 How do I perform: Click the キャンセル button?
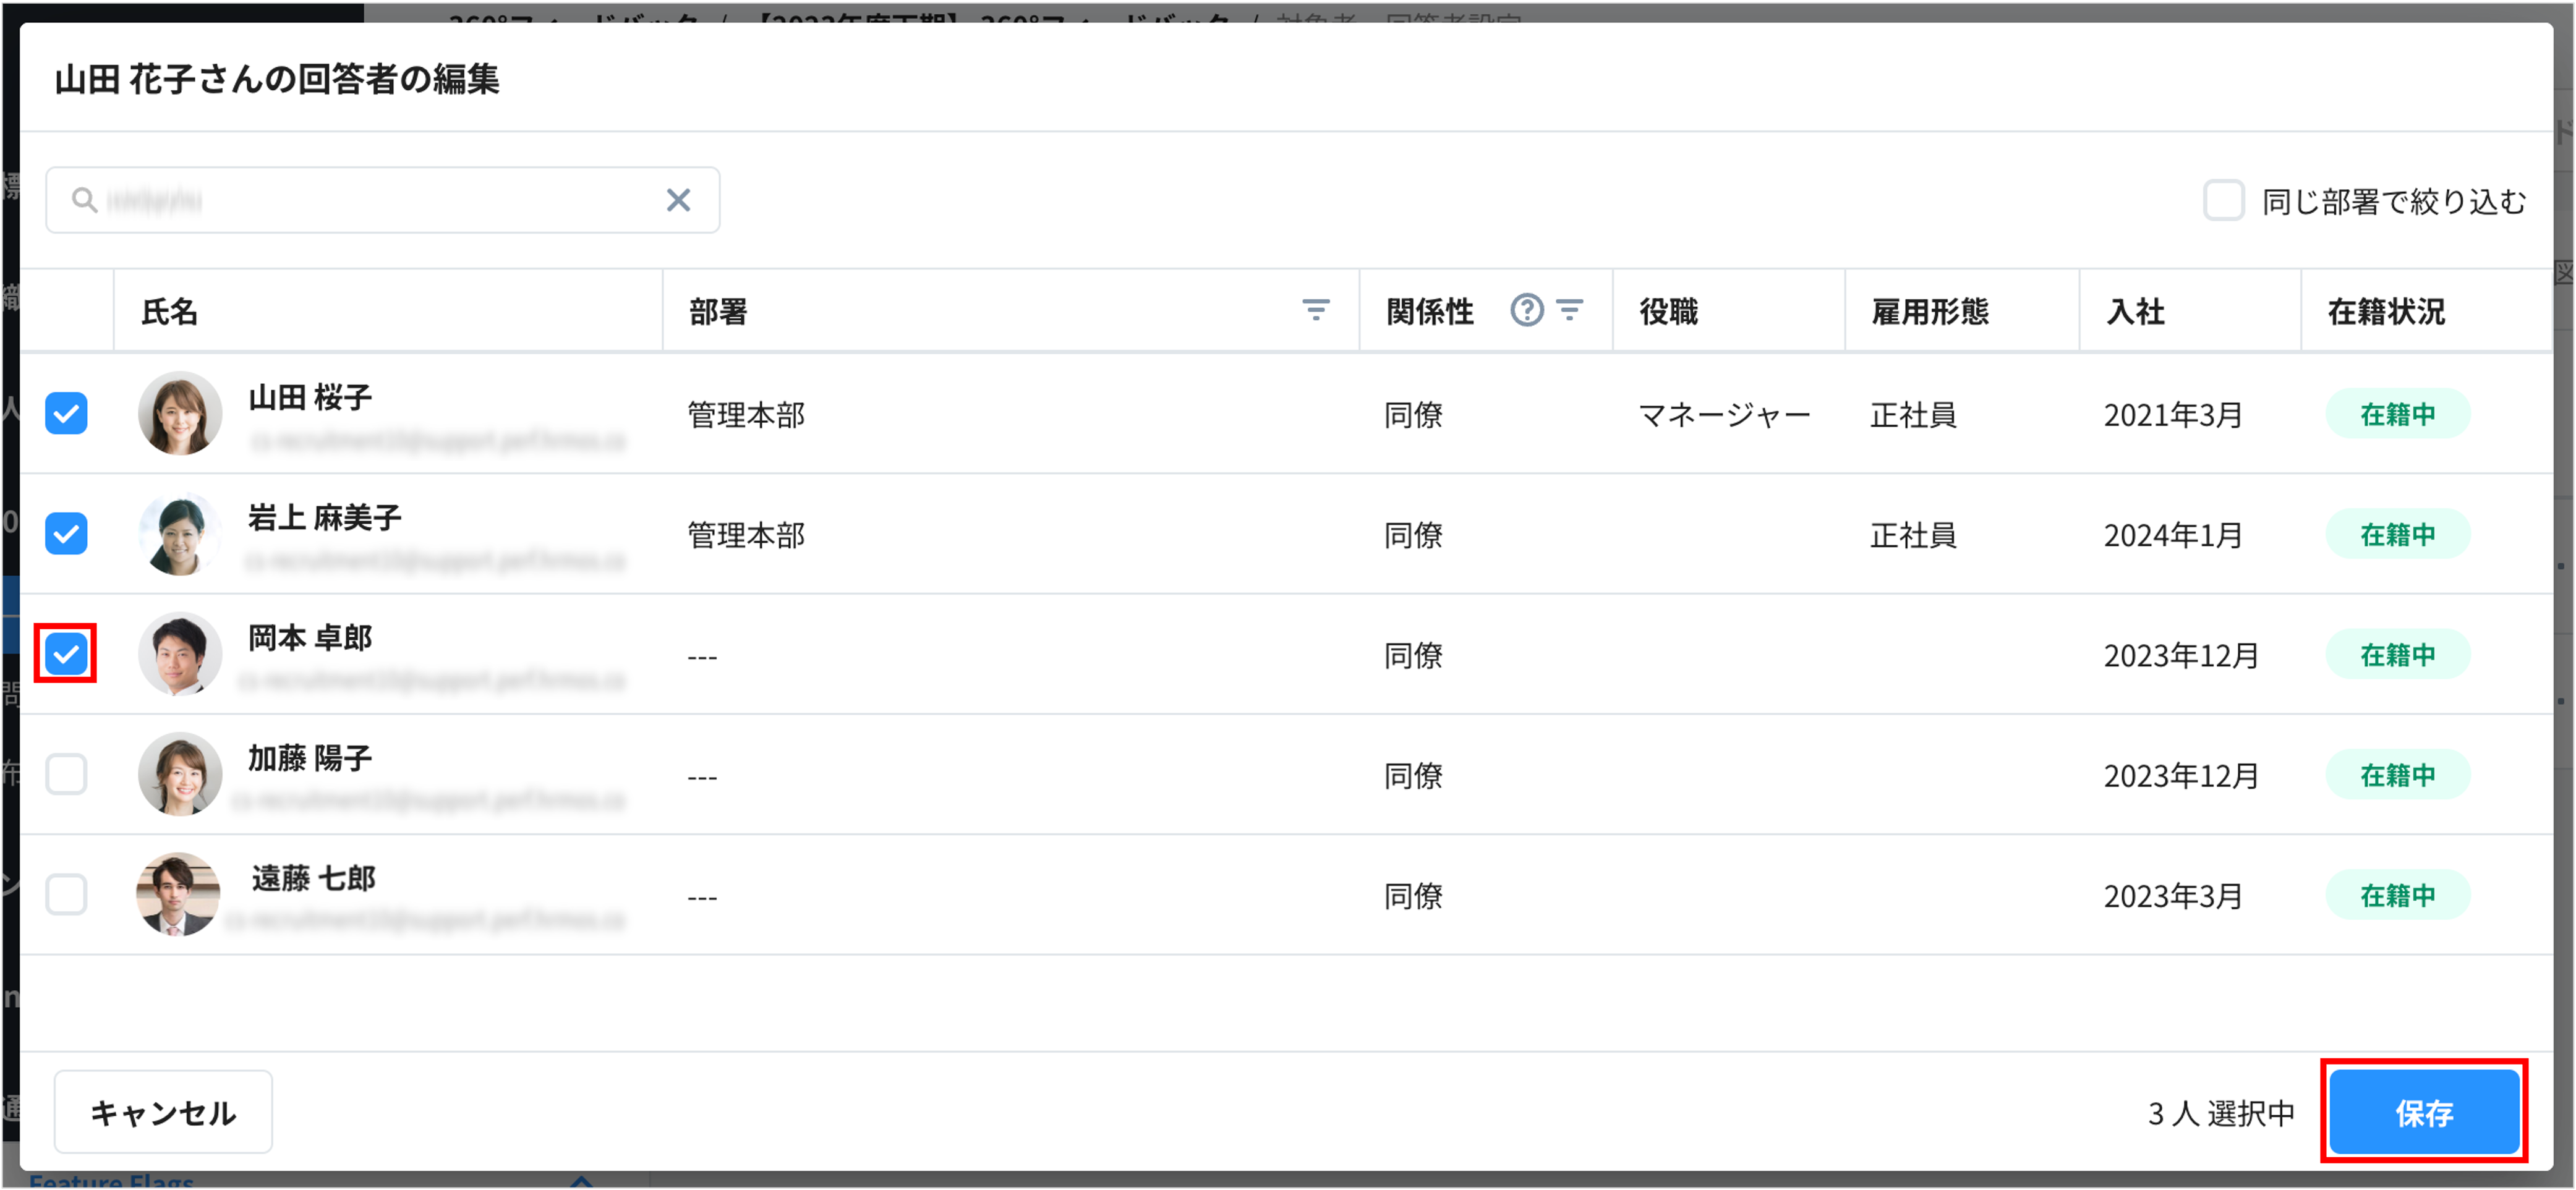(163, 1112)
